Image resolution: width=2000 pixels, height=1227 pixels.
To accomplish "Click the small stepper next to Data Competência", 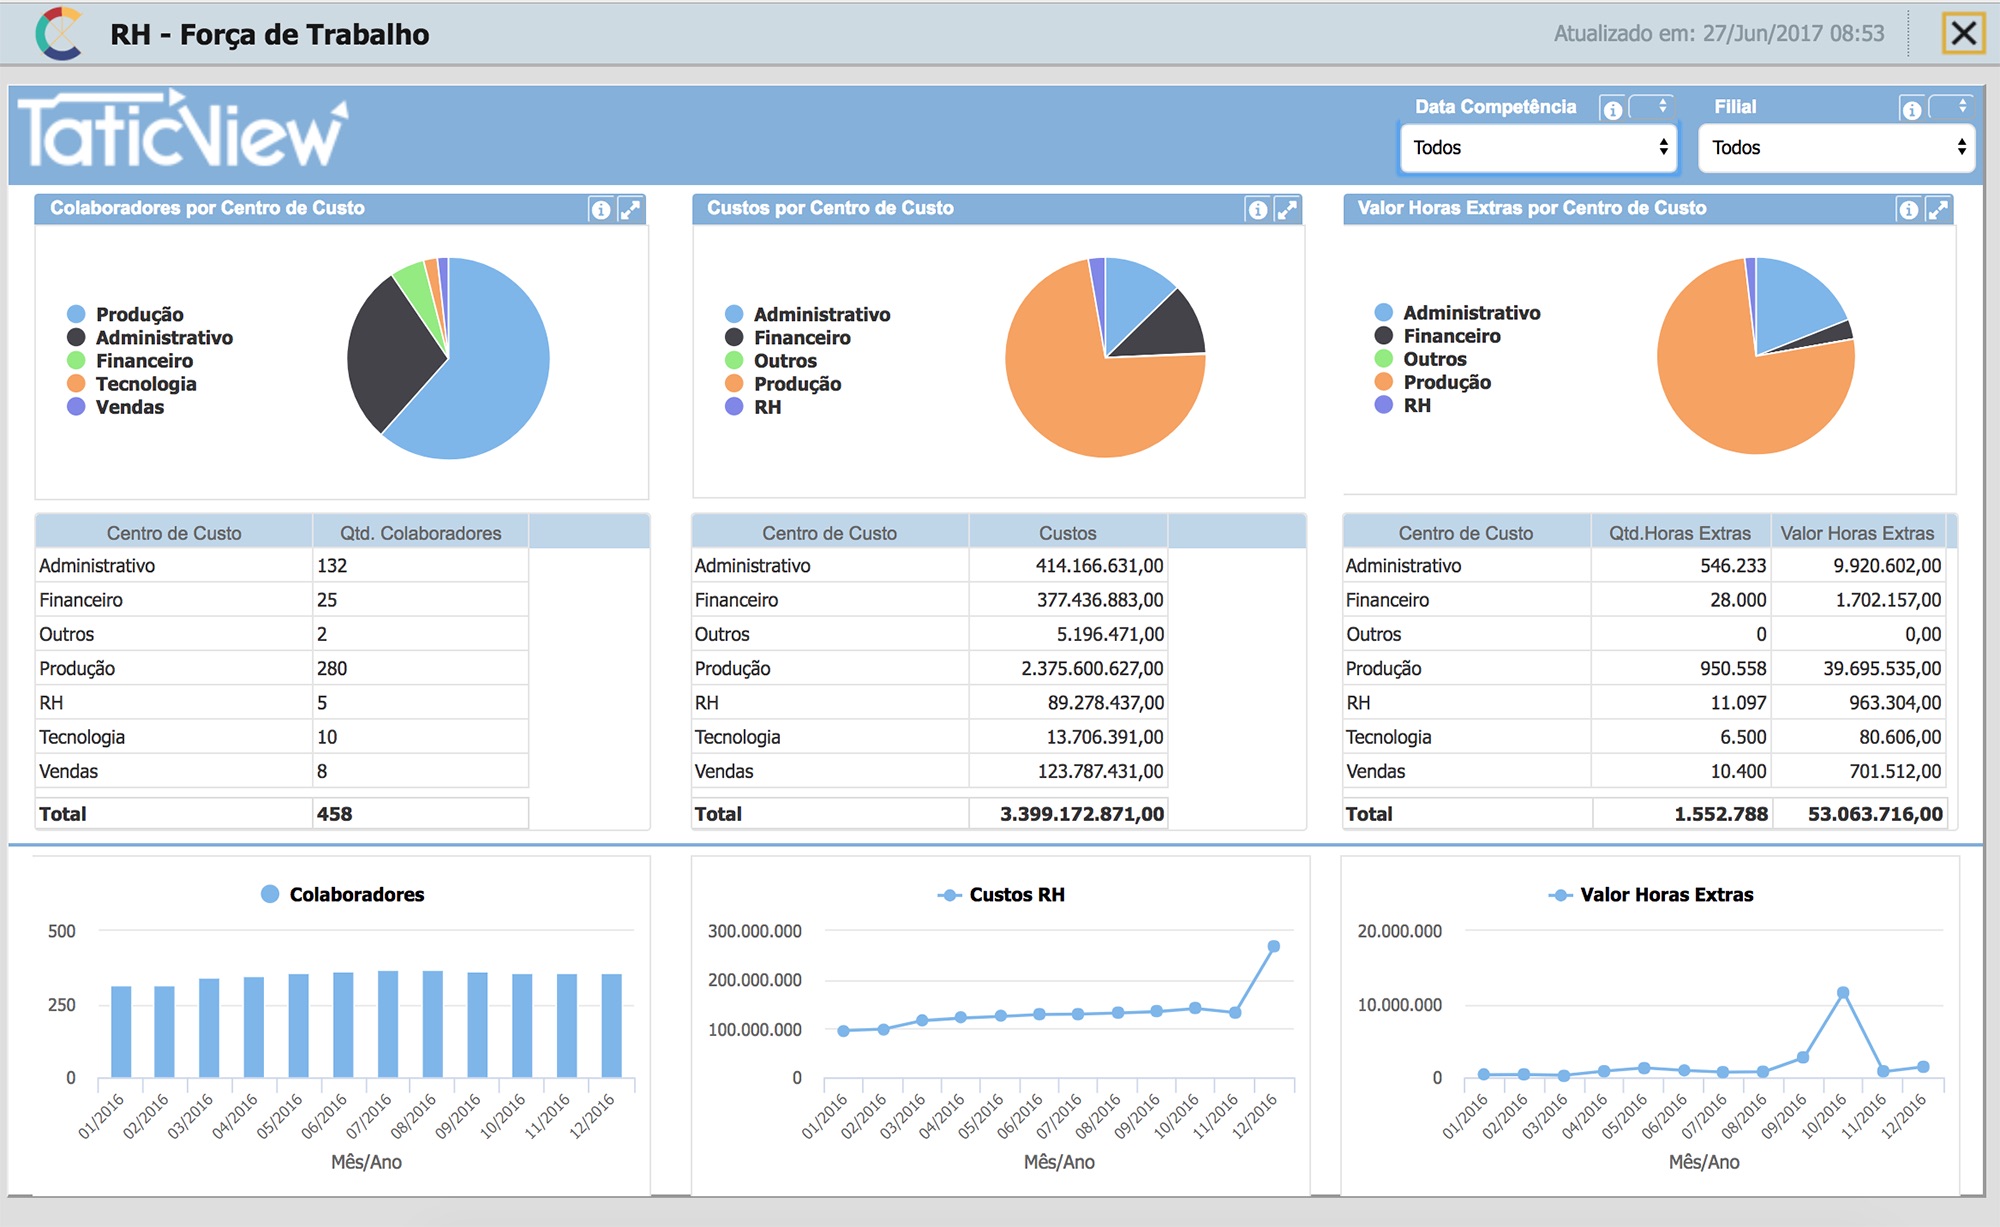I will coord(1652,106).
